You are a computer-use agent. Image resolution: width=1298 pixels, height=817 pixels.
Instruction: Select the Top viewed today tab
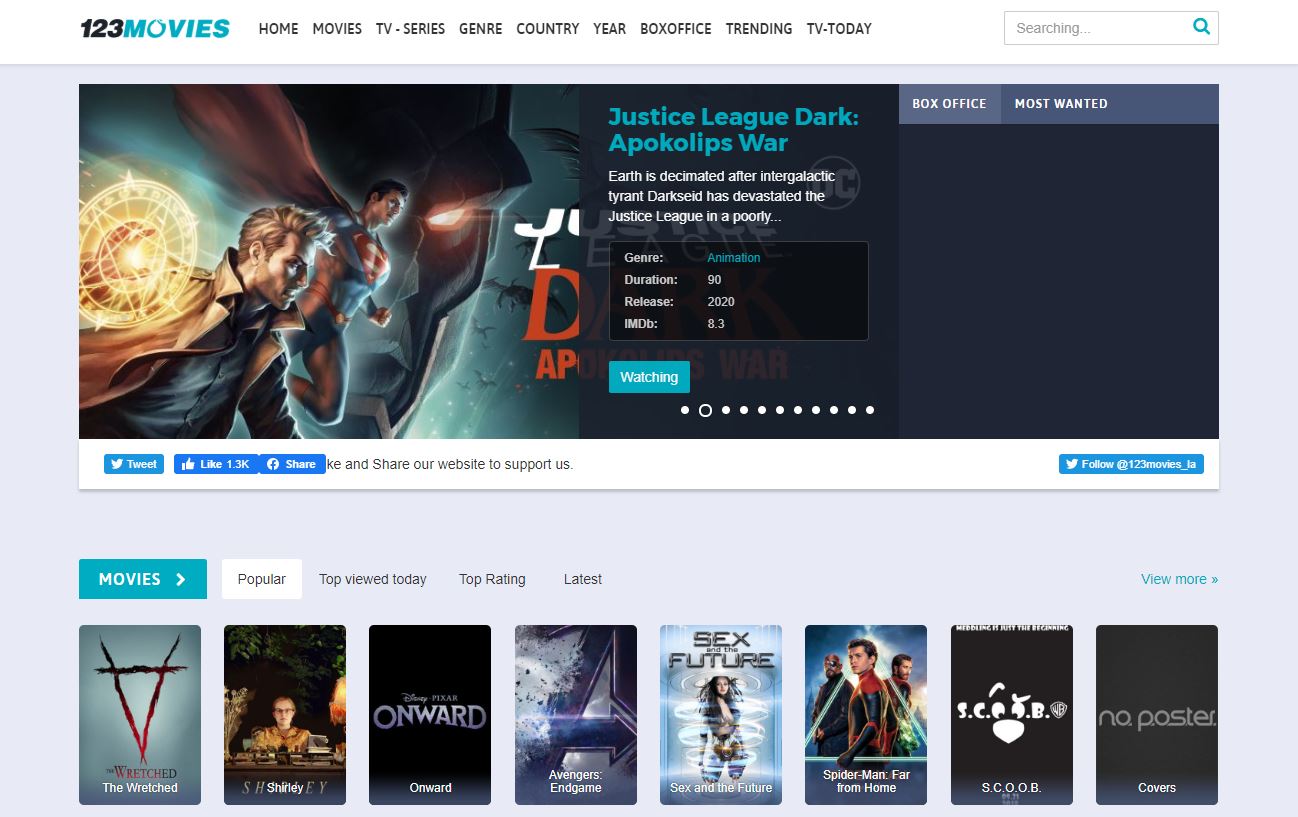click(x=372, y=579)
